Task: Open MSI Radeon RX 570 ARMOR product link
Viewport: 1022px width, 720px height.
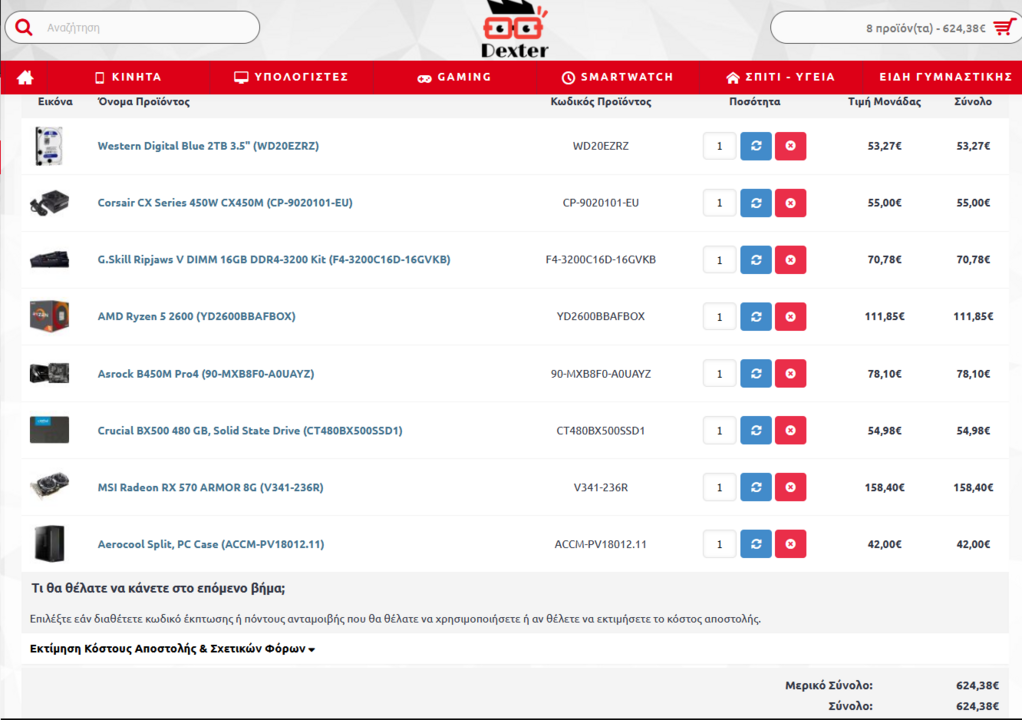Action: pos(210,487)
